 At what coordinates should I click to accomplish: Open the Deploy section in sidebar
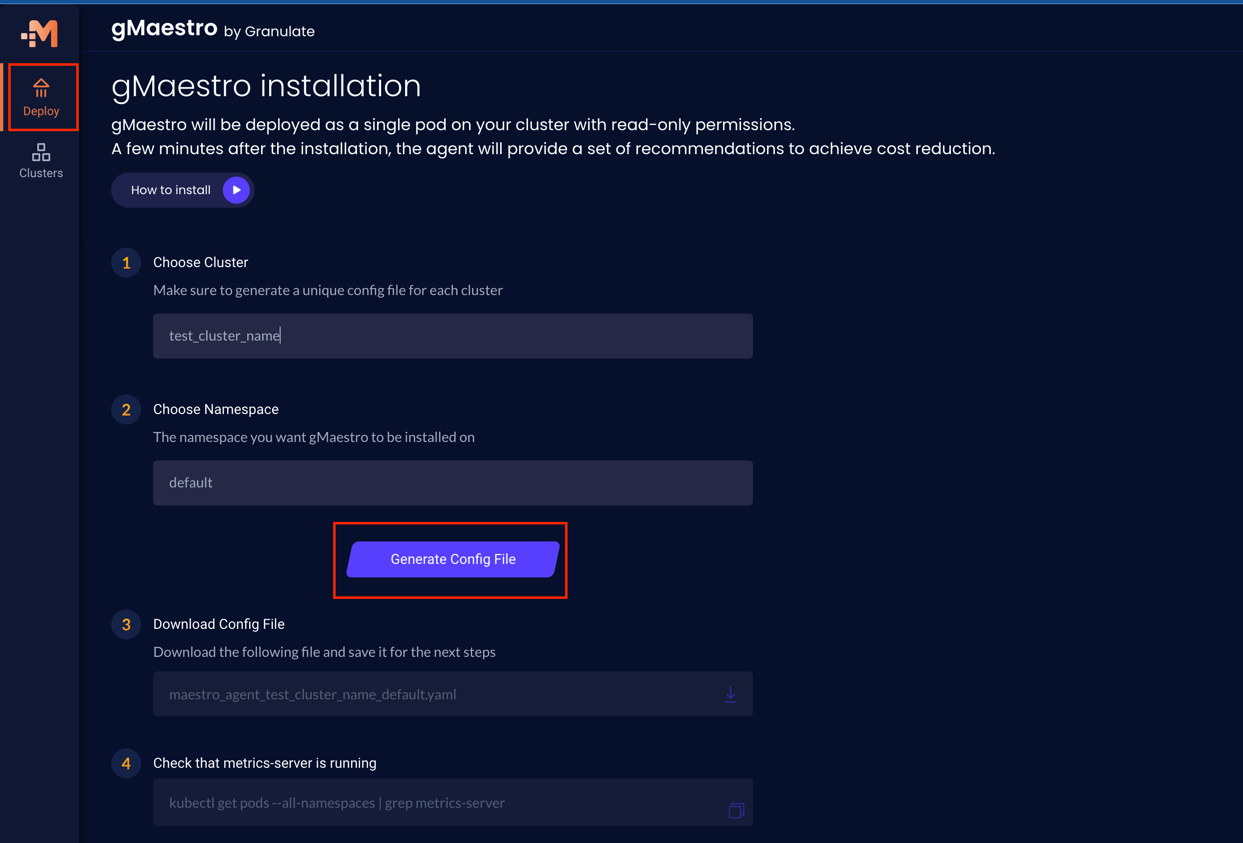pyautogui.click(x=41, y=98)
